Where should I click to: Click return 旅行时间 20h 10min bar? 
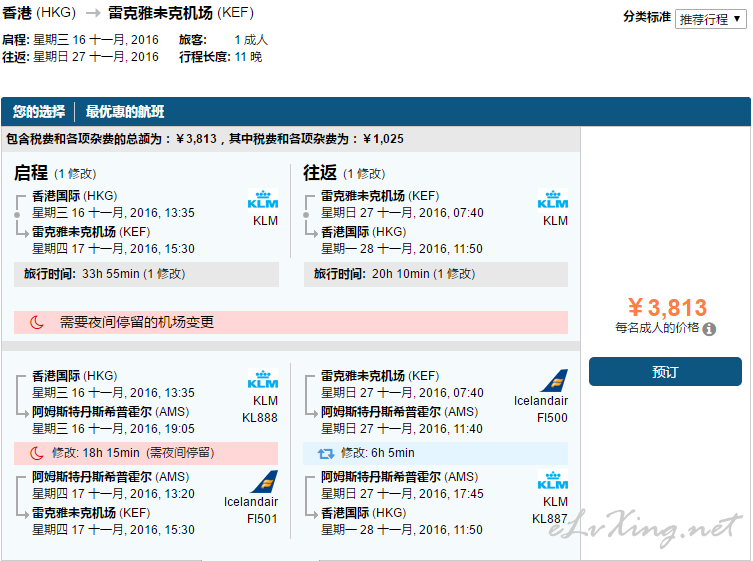(x=436, y=274)
